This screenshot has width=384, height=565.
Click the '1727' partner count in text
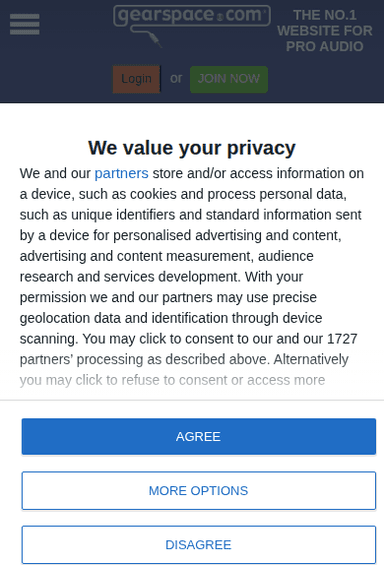342,339
